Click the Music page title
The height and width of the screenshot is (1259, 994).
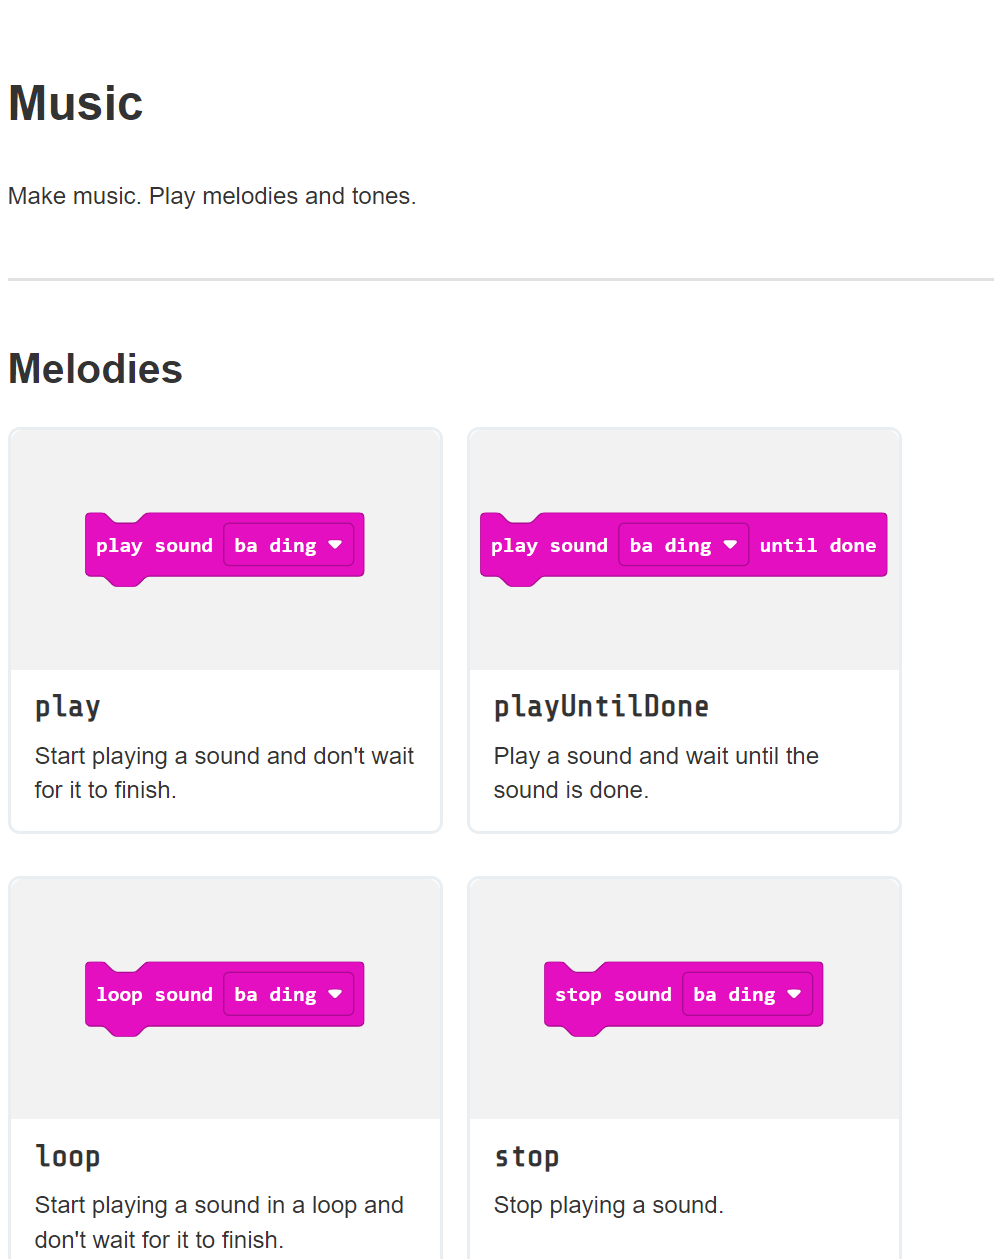coord(75,102)
